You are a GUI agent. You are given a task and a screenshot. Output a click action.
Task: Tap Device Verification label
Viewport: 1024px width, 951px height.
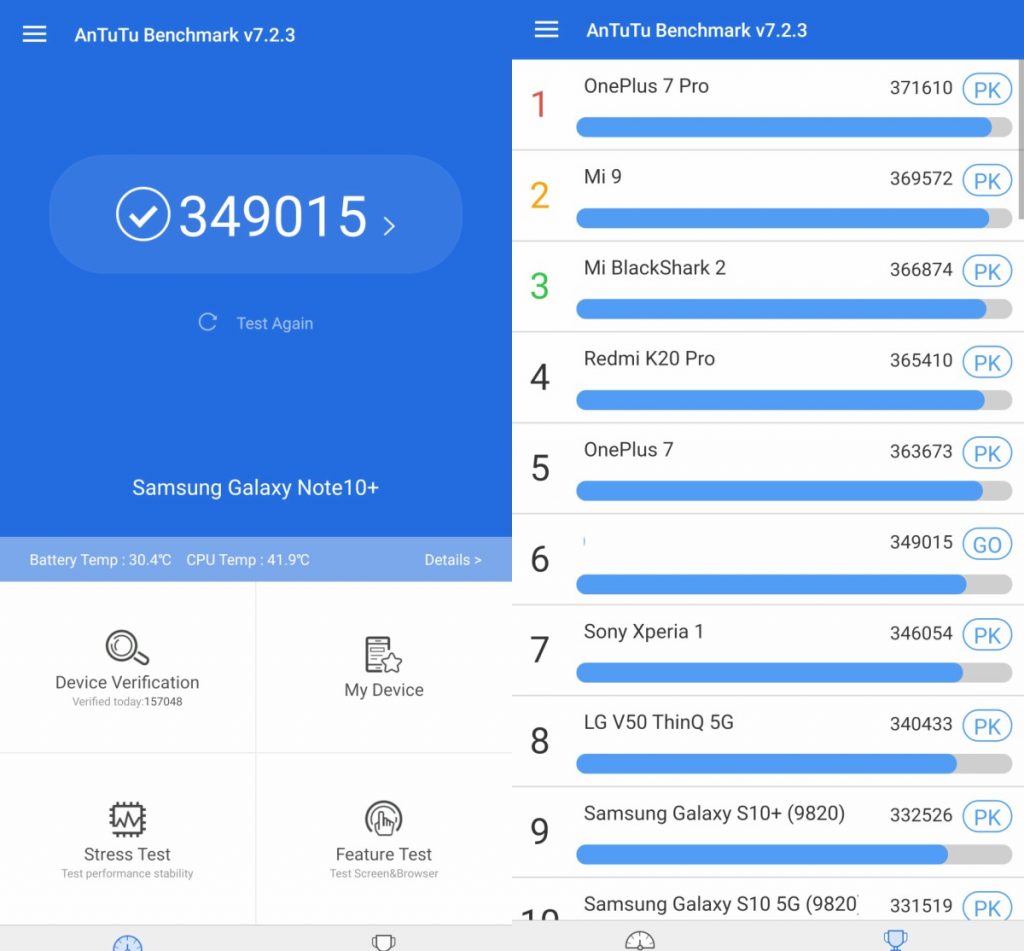pos(127,682)
